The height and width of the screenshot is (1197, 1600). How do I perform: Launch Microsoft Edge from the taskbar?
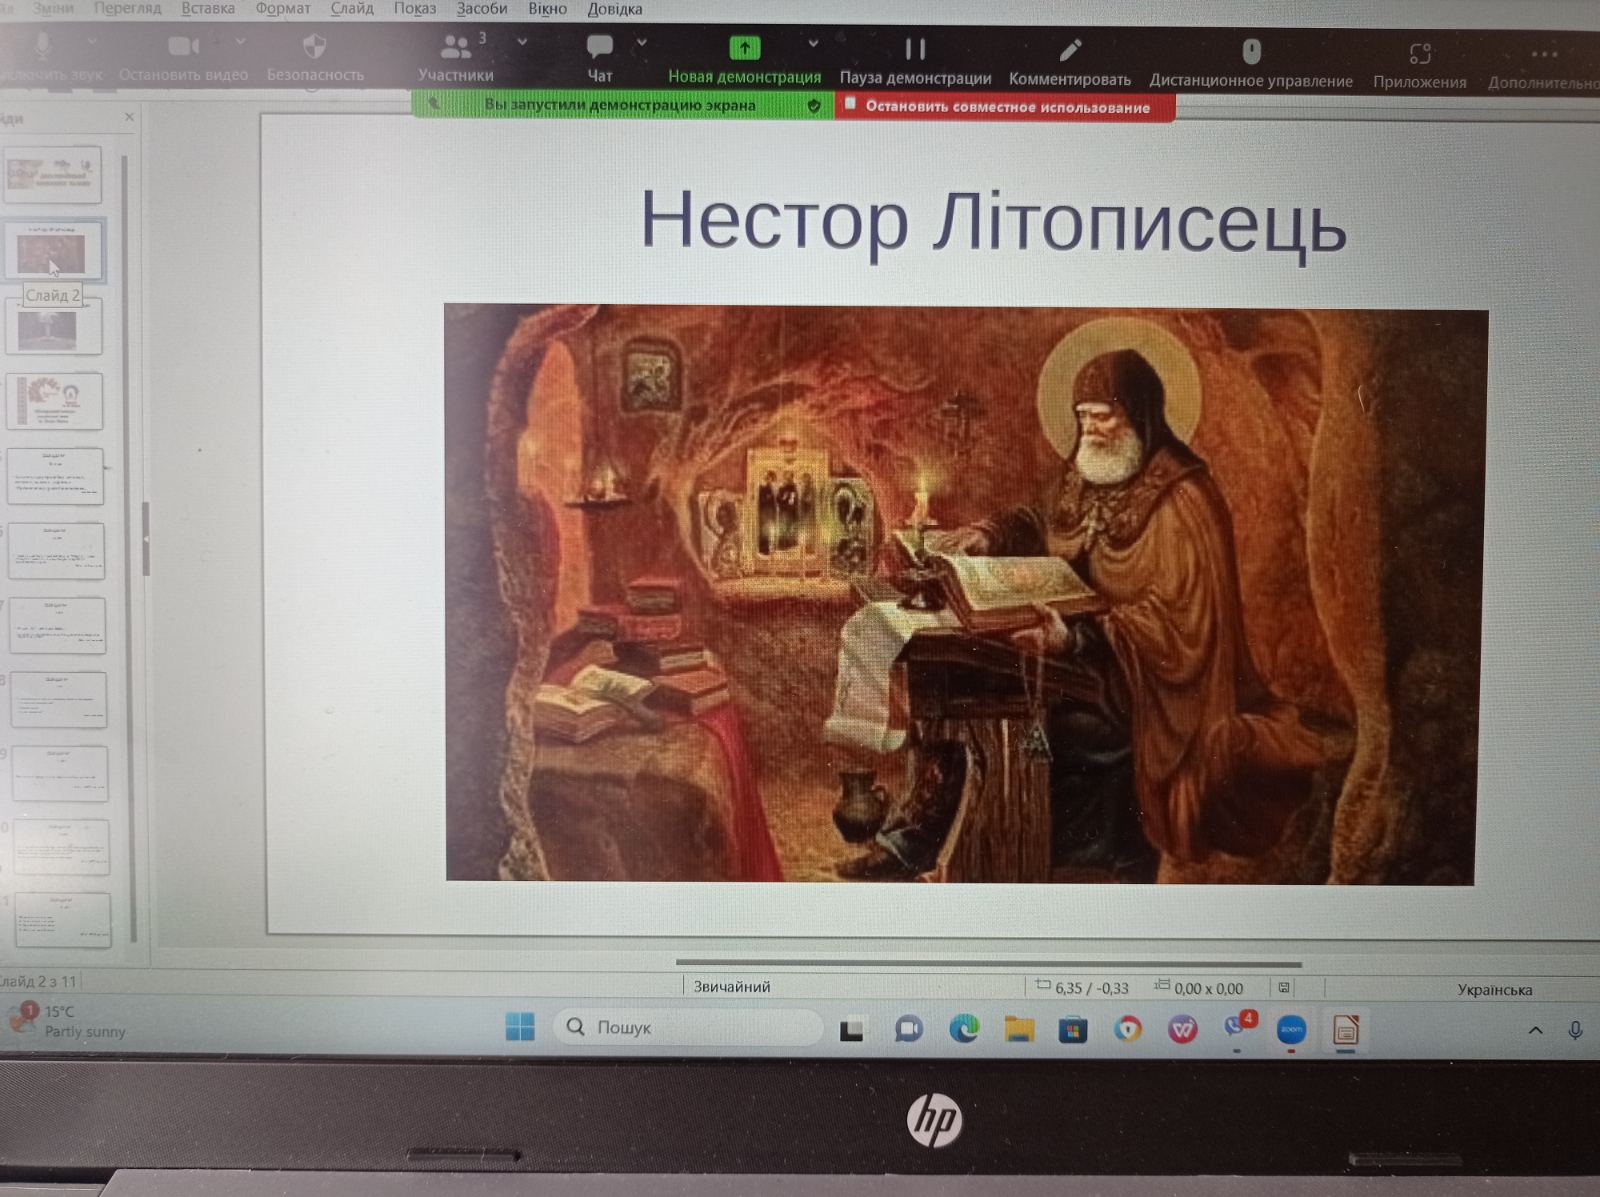964,1029
